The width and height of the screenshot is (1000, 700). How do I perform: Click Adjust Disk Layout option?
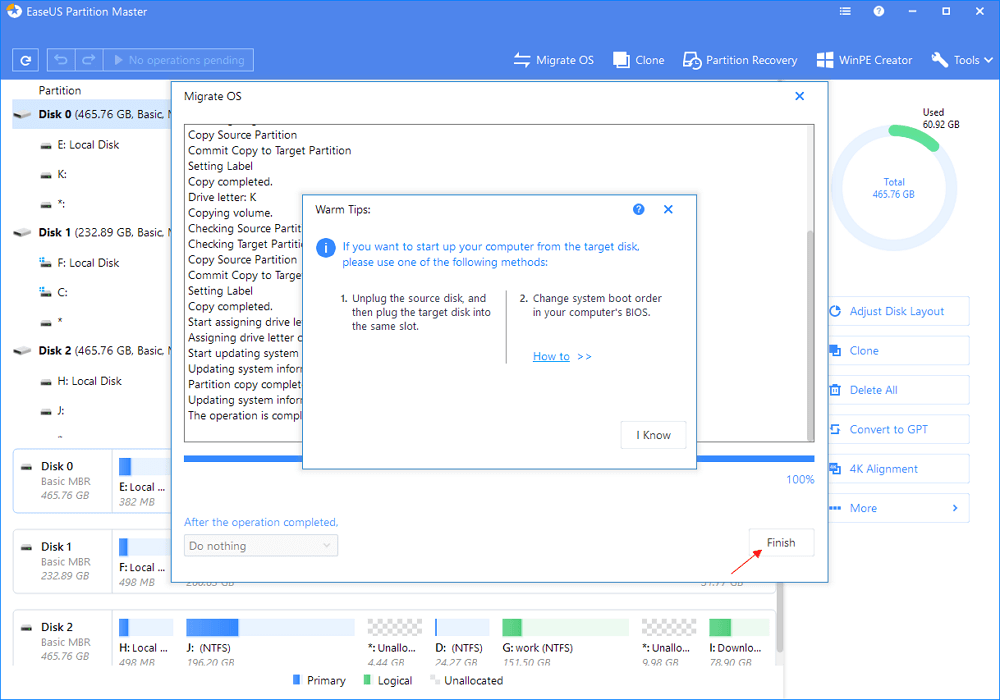coord(899,311)
